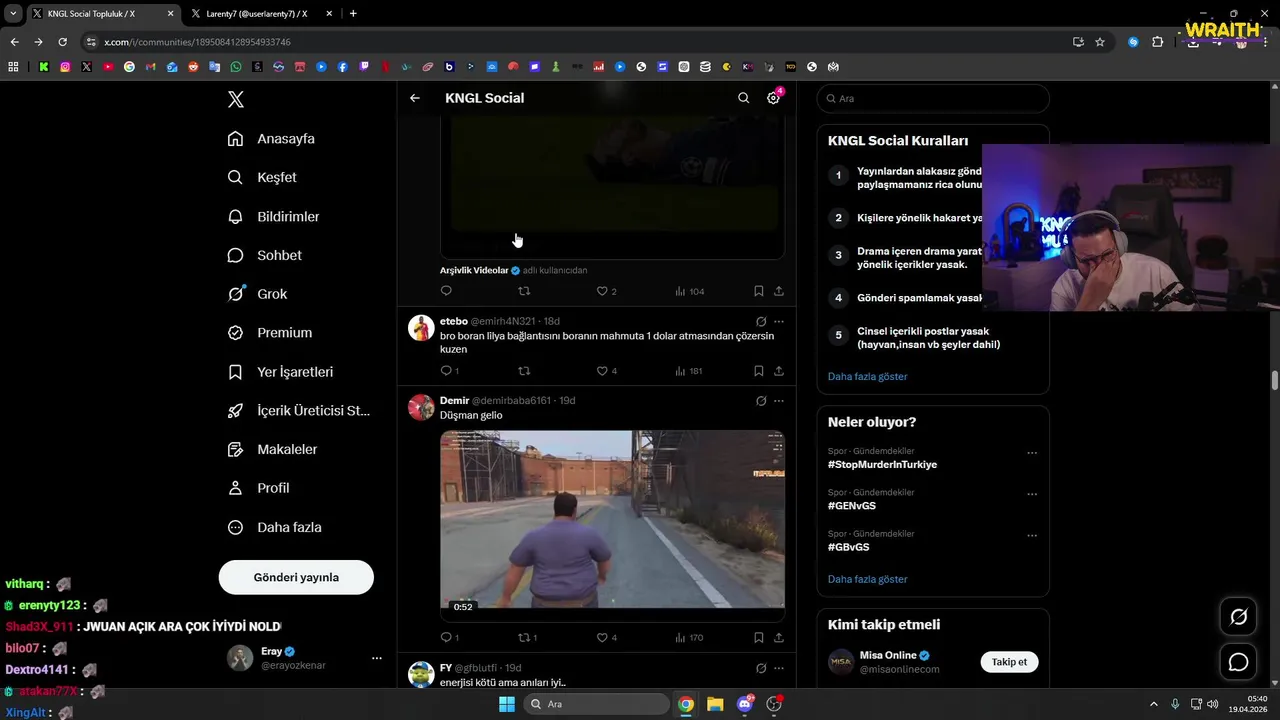This screenshot has width=1280, height=720.
Task: Bookmark this page with the star icon
Action: click(1100, 42)
